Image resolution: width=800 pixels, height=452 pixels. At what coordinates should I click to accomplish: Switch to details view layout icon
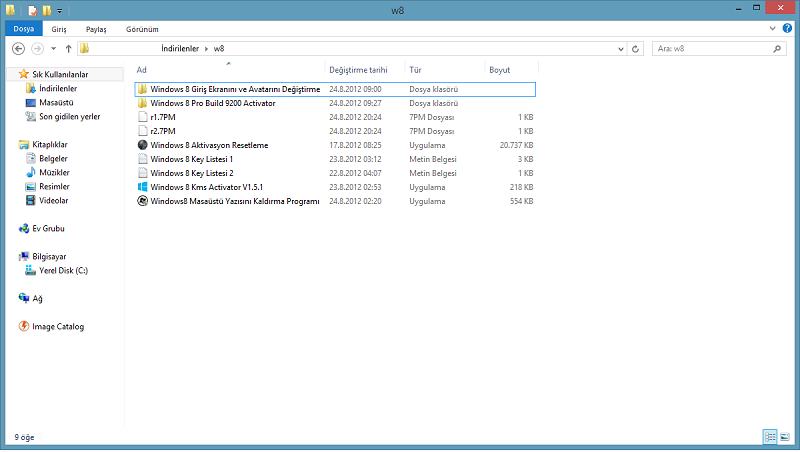coord(770,437)
